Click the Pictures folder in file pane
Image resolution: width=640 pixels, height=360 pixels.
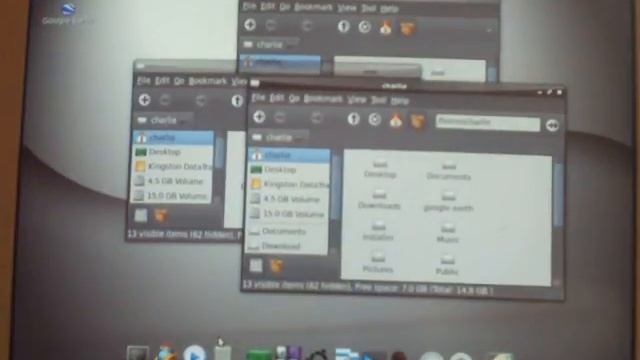[x=378, y=263]
